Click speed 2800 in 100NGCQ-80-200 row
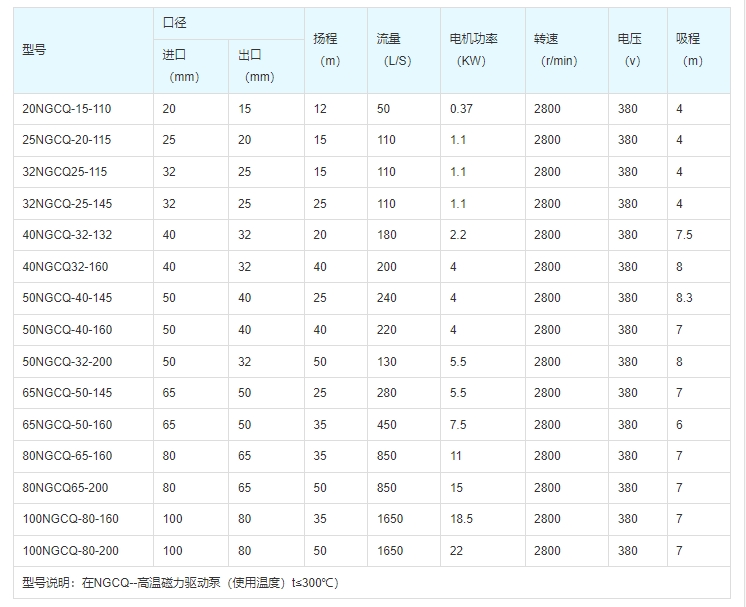The height and width of the screenshot is (607, 746). point(547,550)
